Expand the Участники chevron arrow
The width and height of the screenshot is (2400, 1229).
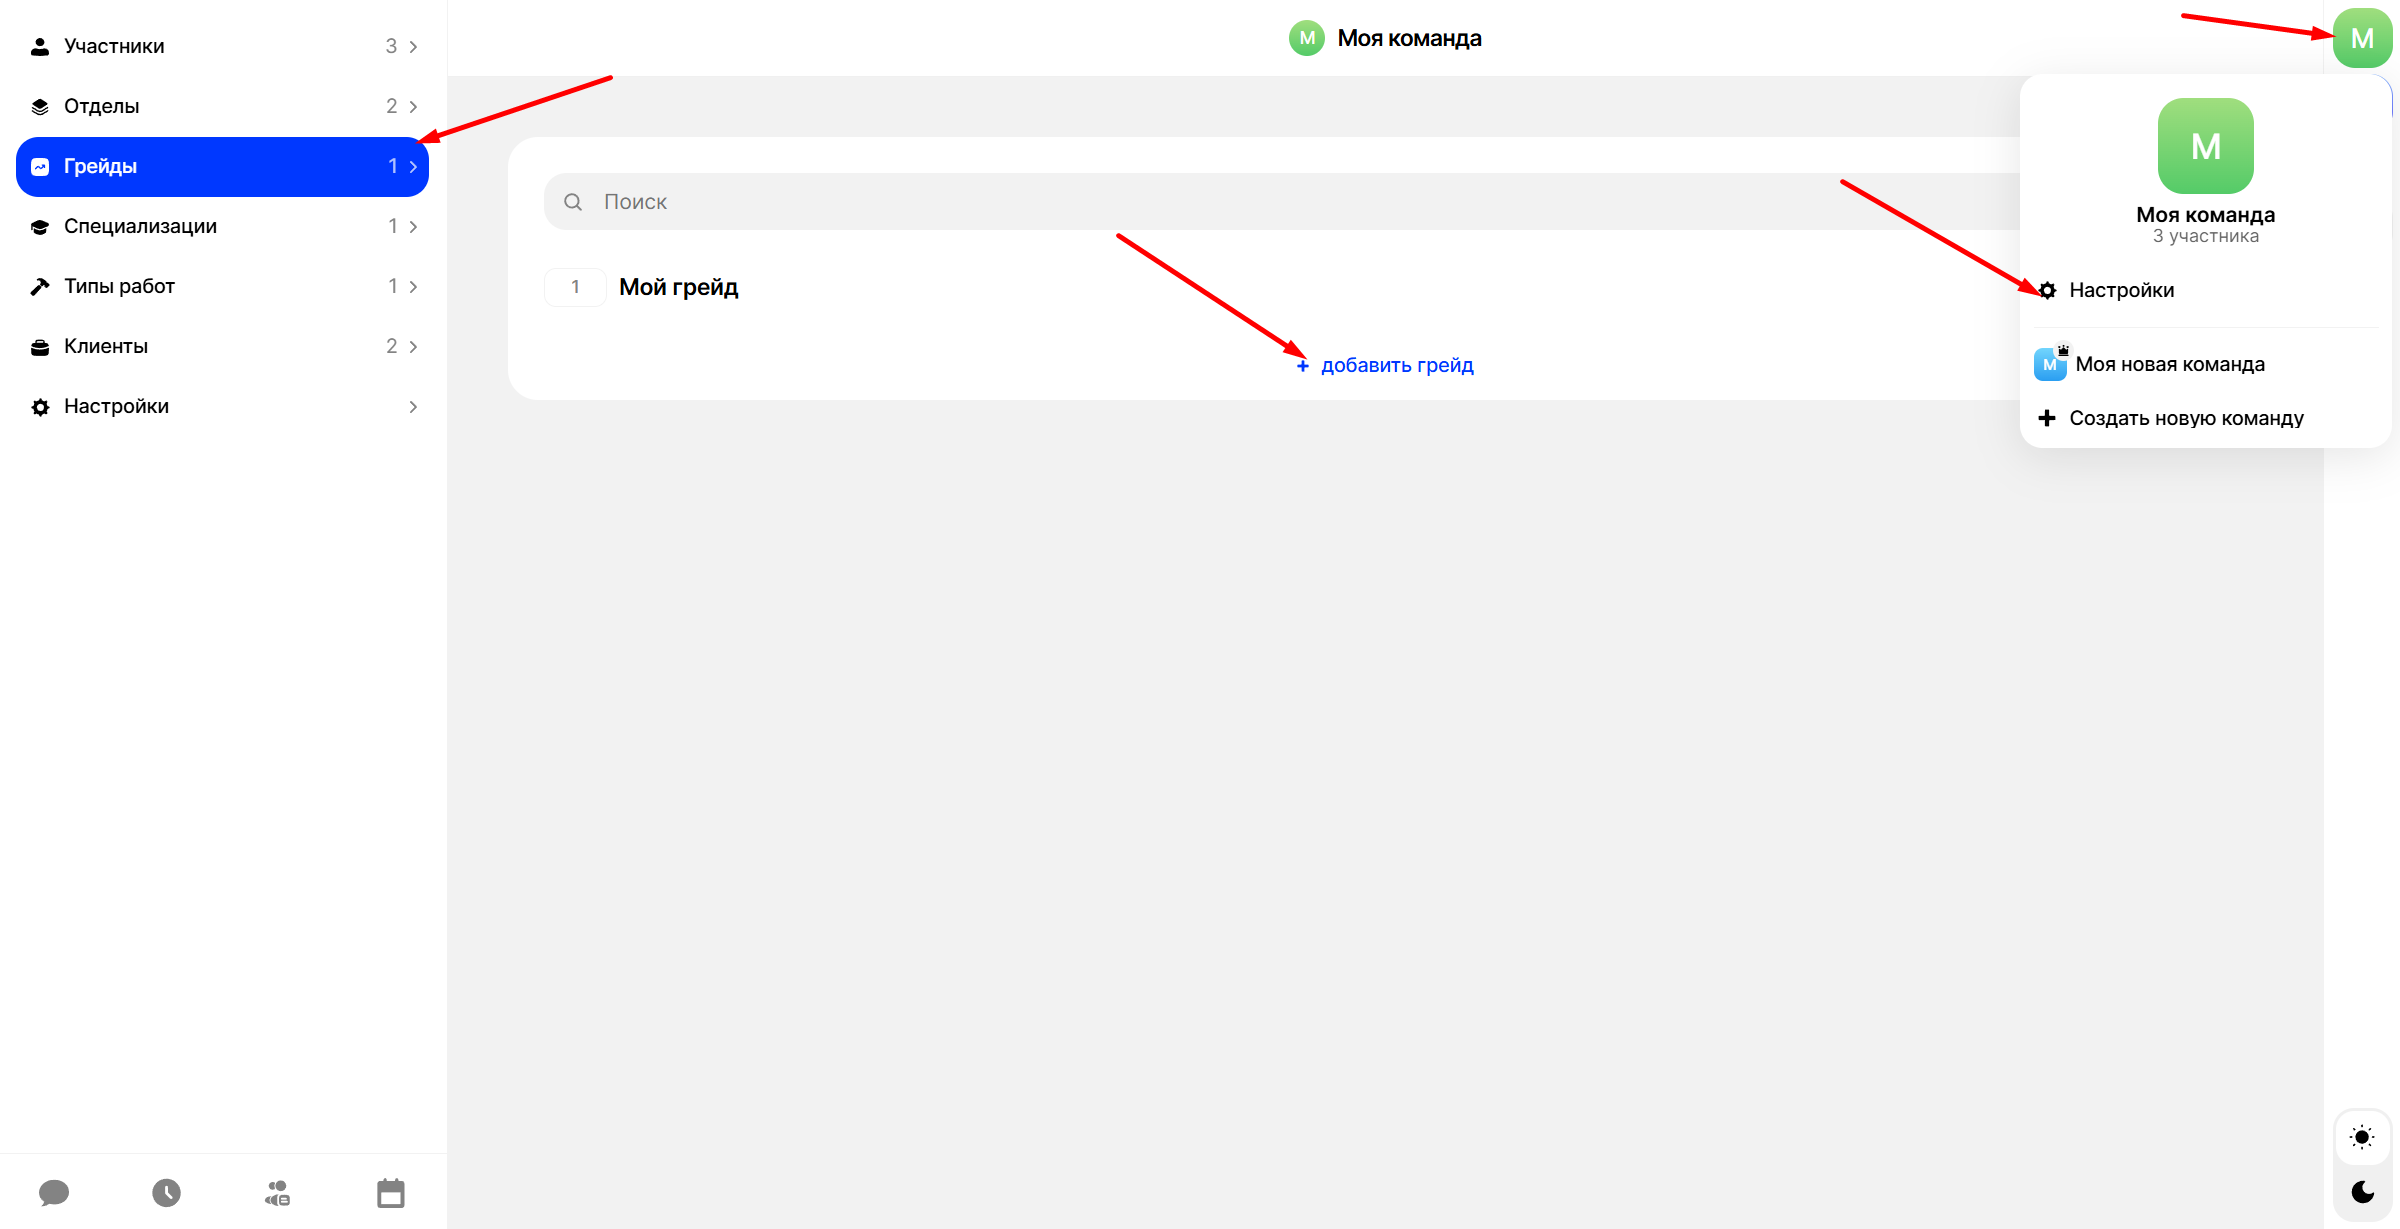pos(413,47)
